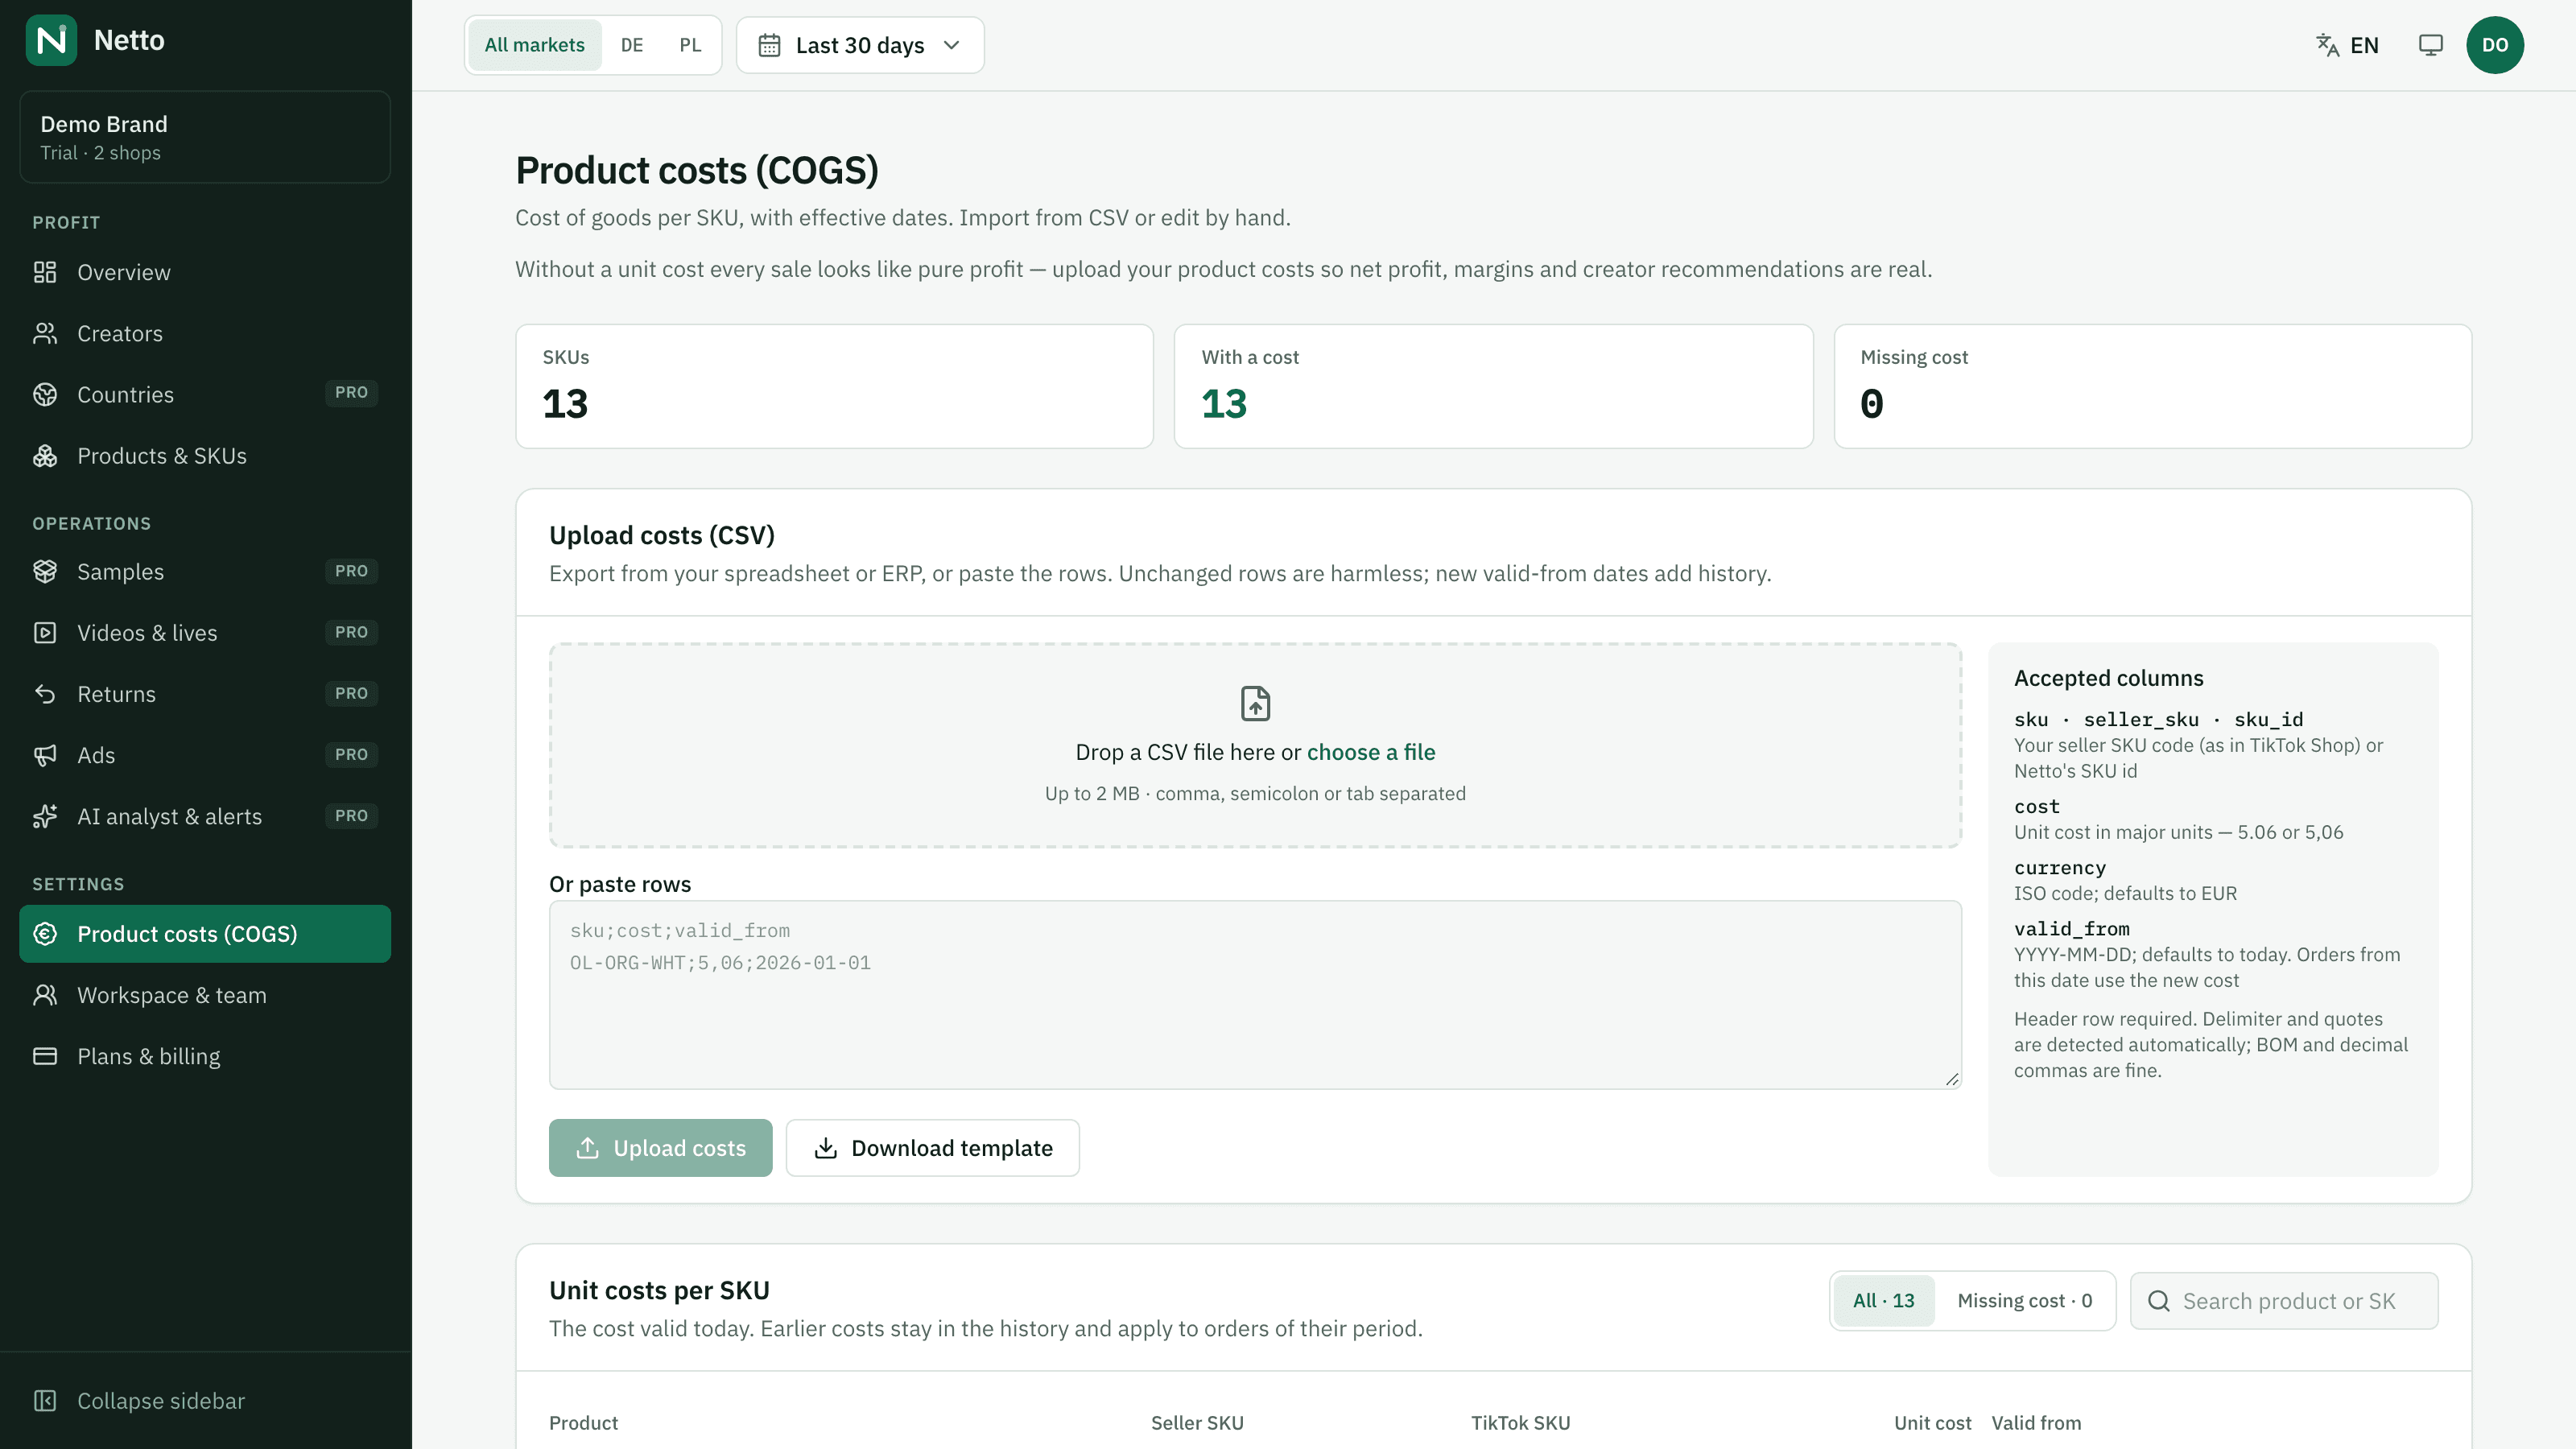Select the DE market filter
This screenshot has height=1449, width=2576.
tap(632, 45)
